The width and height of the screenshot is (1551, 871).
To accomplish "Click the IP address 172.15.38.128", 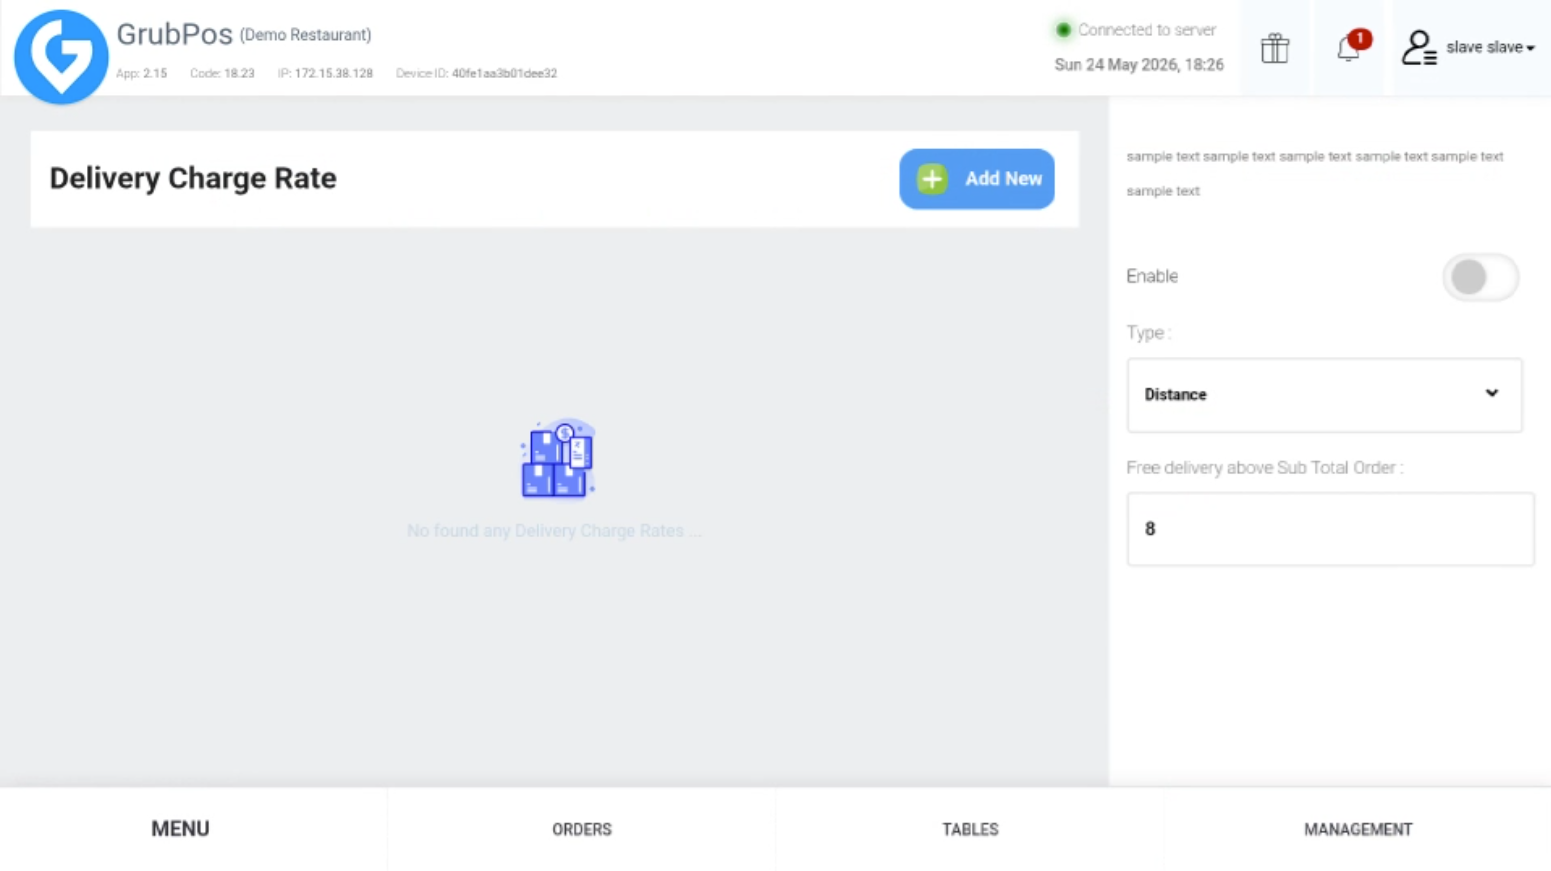I will tap(333, 73).
